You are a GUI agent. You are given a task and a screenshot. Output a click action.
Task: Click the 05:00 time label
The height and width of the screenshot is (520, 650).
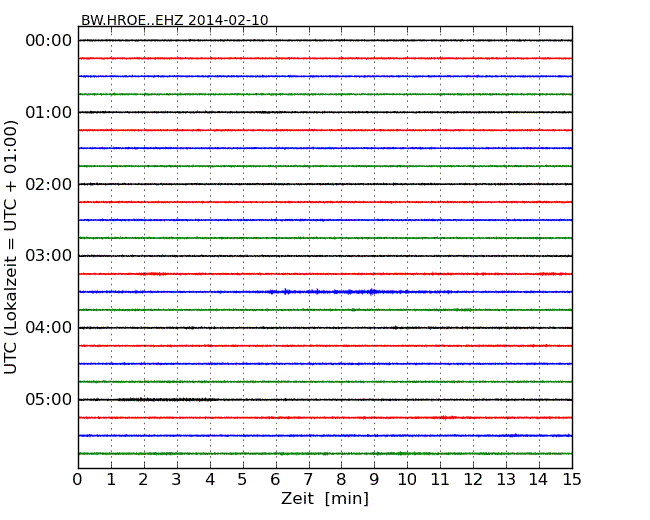pyautogui.click(x=49, y=399)
